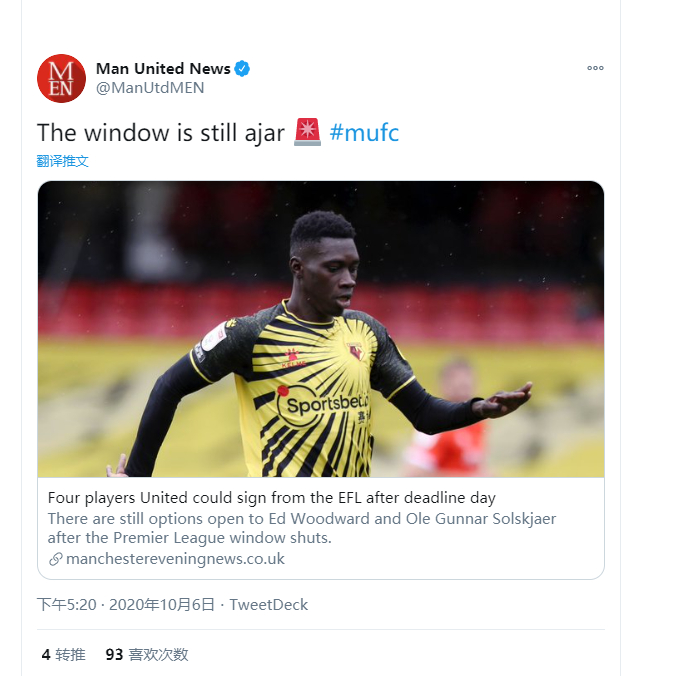Click the article description mentioning Ed Woodward

302,528
